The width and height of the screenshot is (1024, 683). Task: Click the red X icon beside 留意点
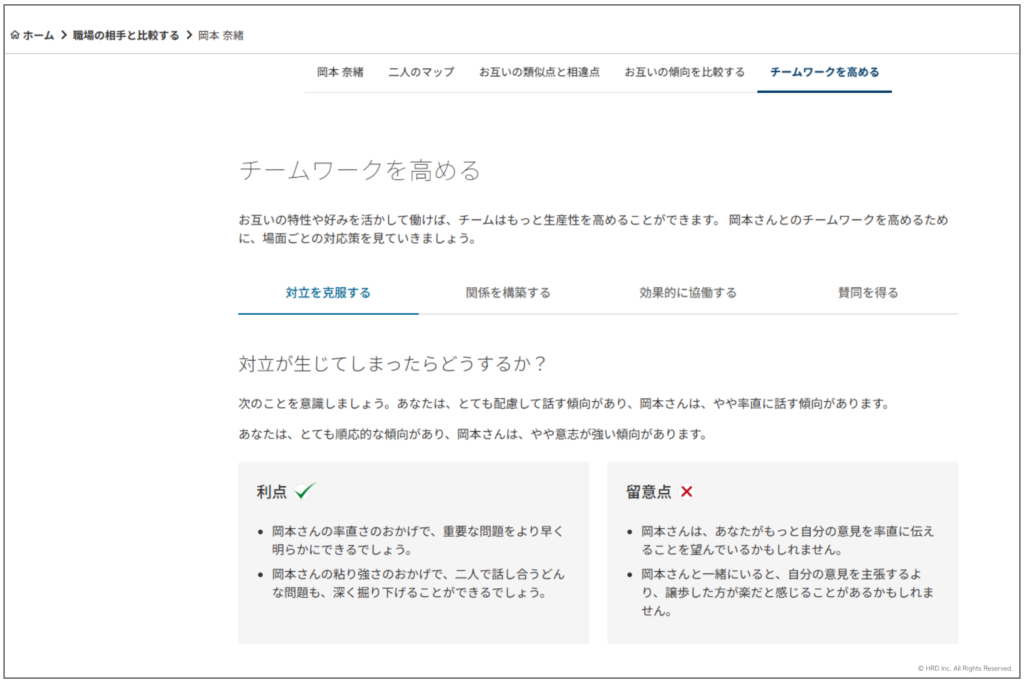[686, 491]
